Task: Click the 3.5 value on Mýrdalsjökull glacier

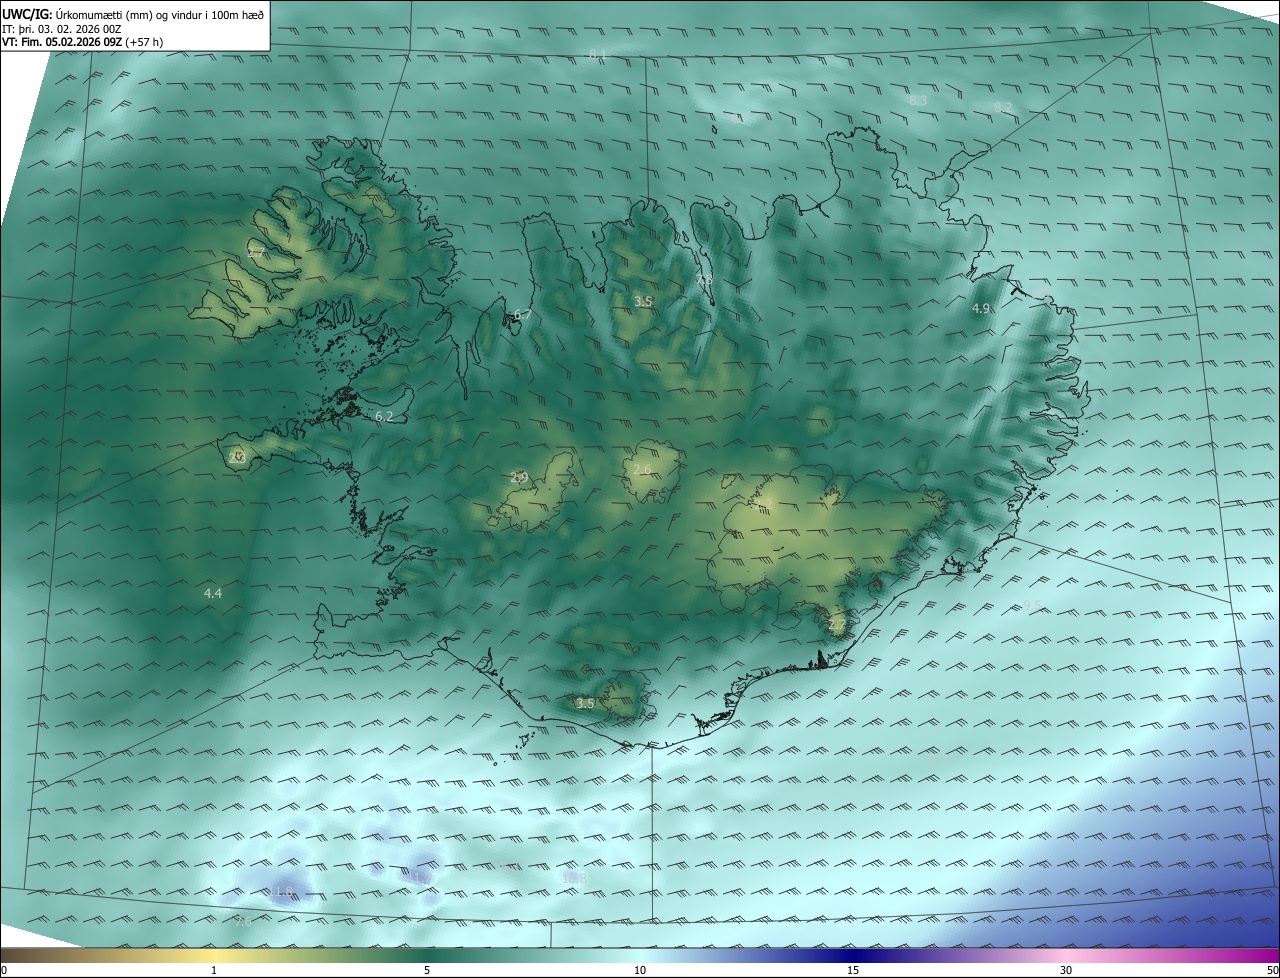Action: pyautogui.click(x=585, y=703)
